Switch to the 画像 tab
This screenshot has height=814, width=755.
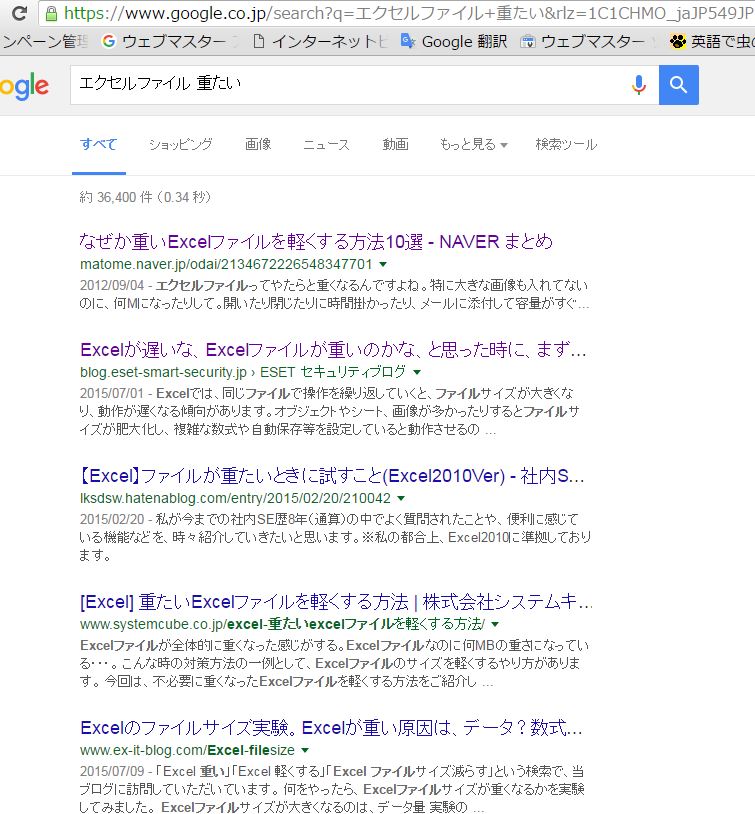(258, 144)
